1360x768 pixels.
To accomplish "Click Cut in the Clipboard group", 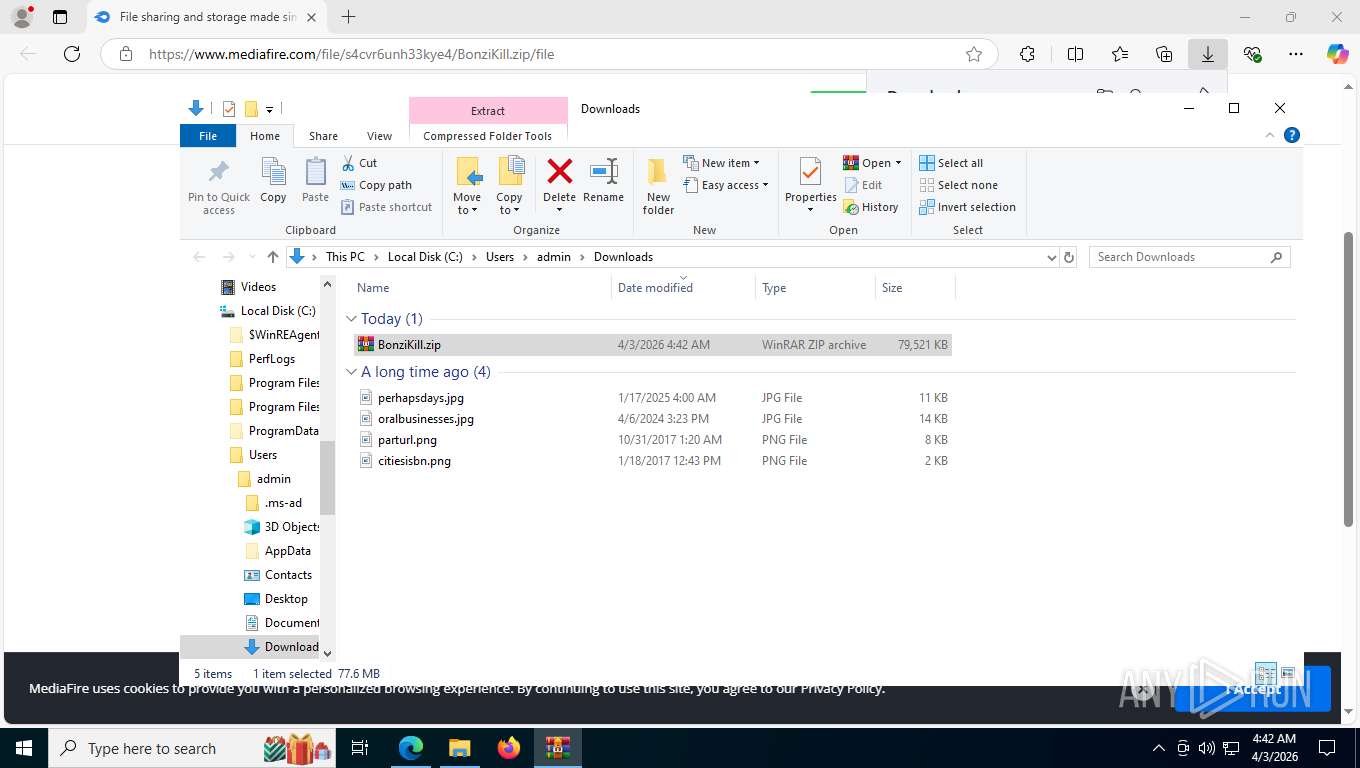I will pyautogui.click(x=359, y=163).
